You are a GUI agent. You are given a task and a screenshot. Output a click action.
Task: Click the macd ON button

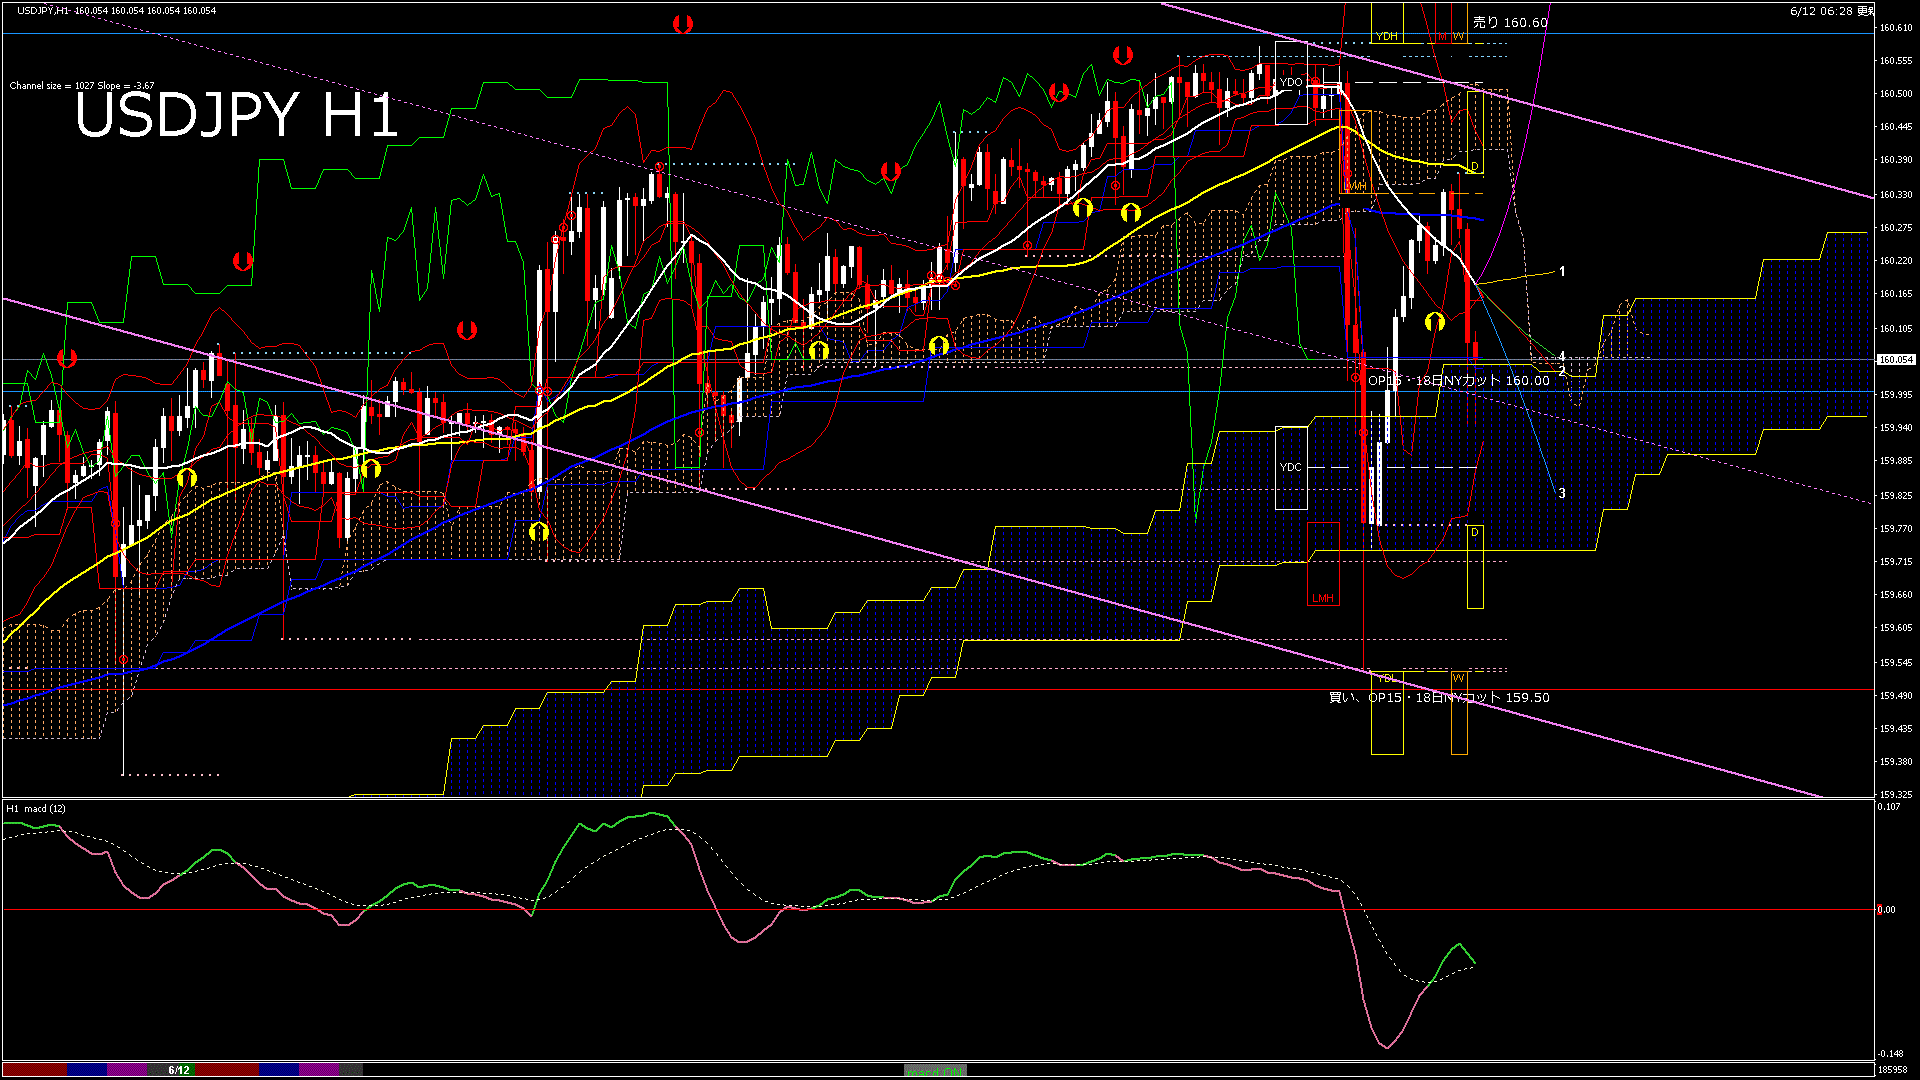point(935,1071)
